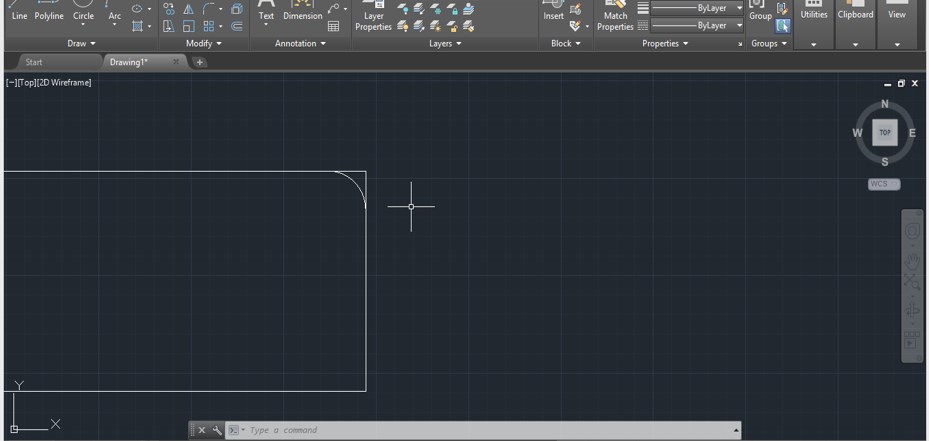Open the Layer Properties manager
Image resolution: width=929 pixels, height=441 pixels.
click(x=373, y=17)
